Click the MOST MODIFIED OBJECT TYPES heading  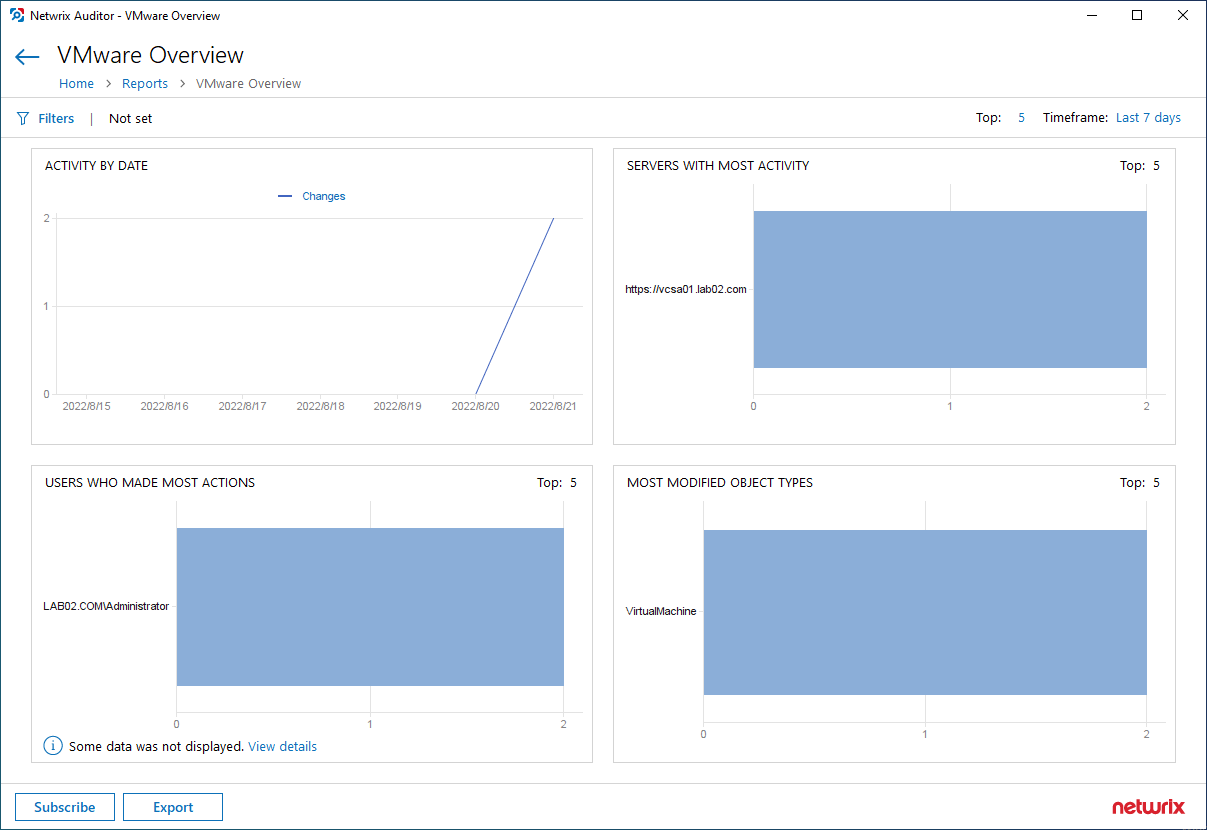(720, 482)
